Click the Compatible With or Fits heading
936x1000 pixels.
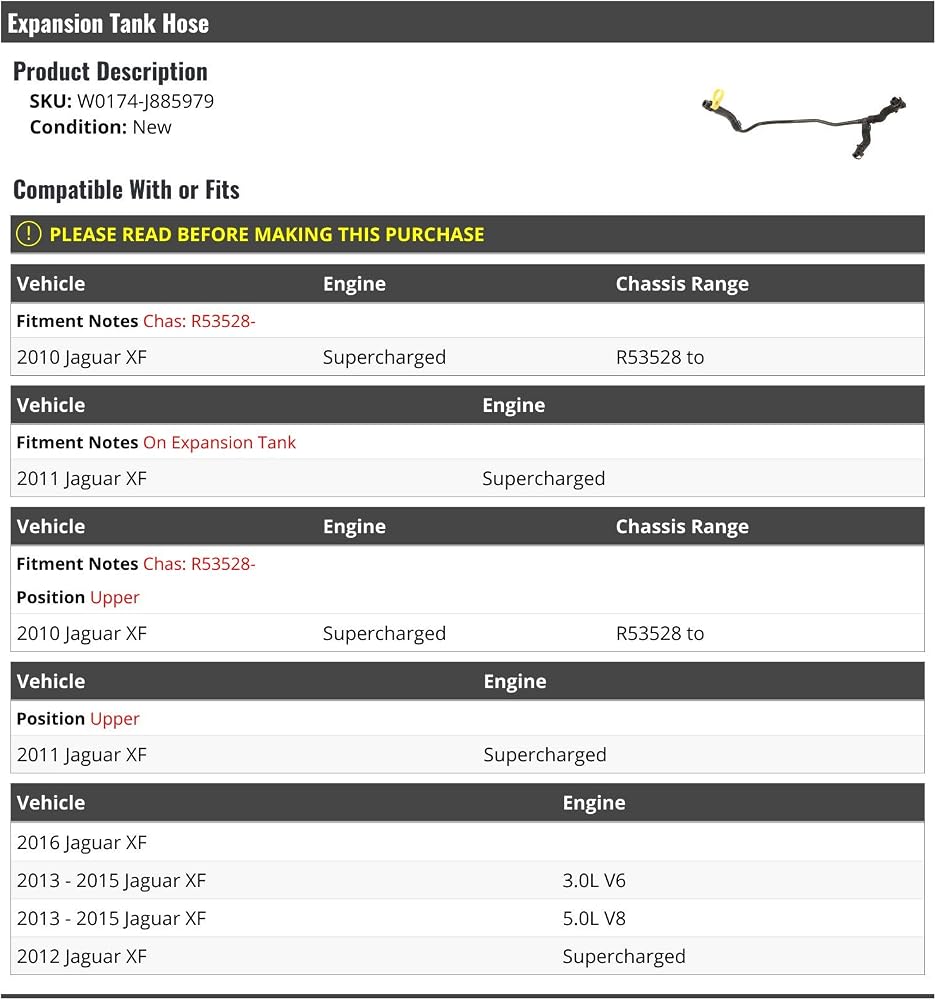(x=126, y=190)
